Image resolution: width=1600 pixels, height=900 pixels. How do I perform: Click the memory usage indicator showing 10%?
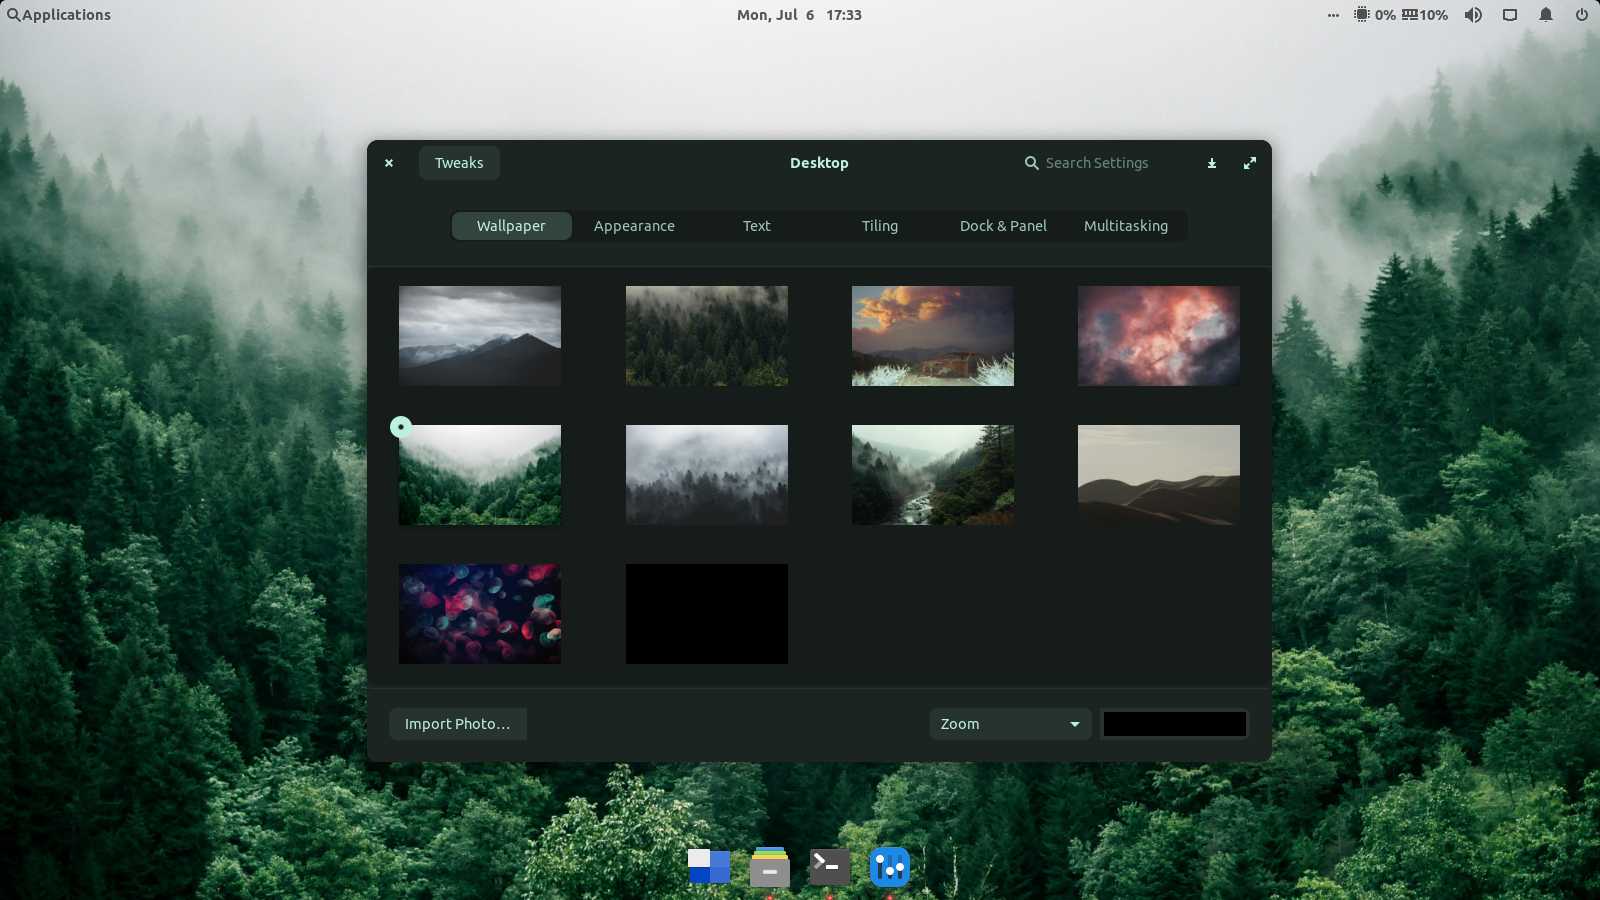click(1425, 15)
